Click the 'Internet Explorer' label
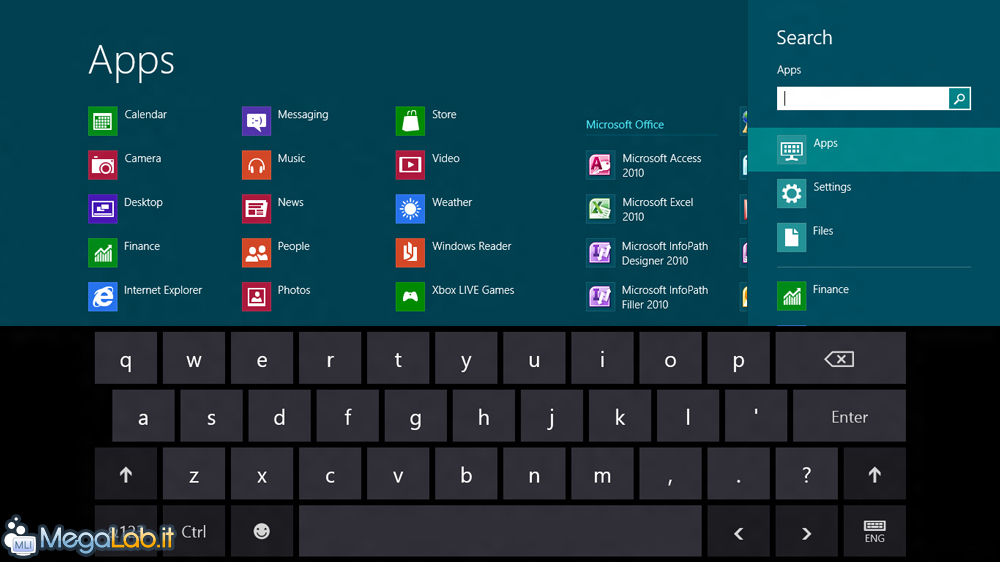This screenshot has width=1000, height=562. pyautogui.click(x=163, y=290)
